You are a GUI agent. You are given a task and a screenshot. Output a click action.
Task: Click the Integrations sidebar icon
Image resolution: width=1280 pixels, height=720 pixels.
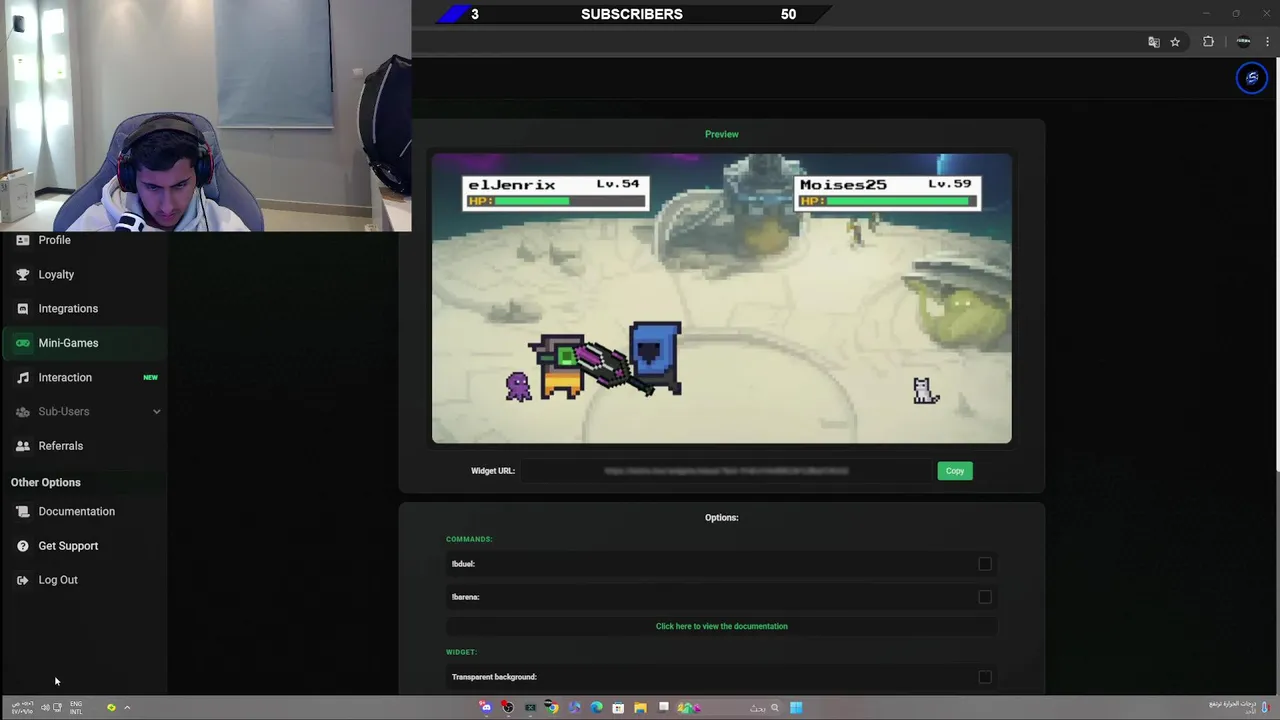click(x=23, y=308)
